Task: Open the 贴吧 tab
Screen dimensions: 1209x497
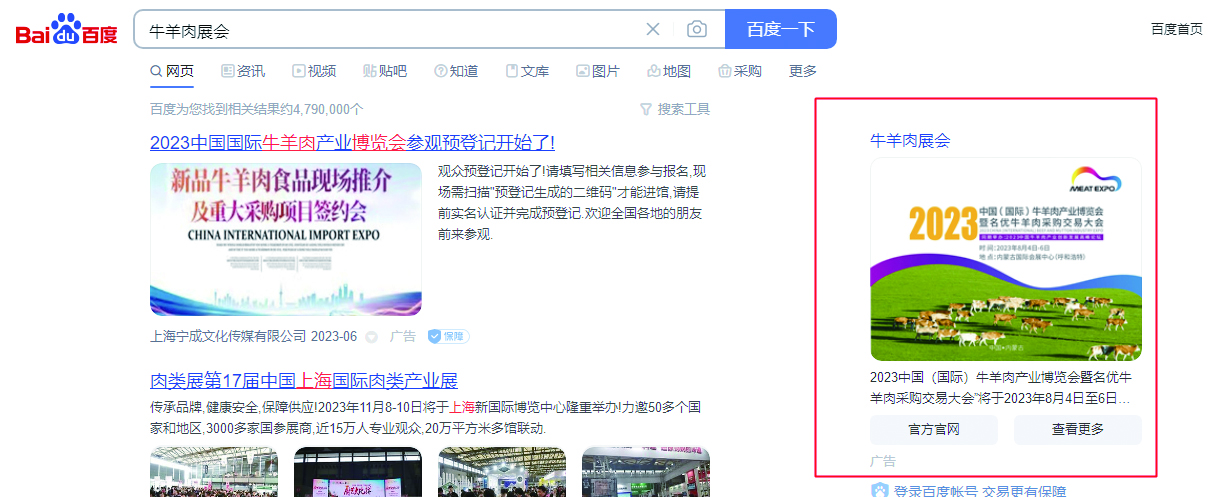Action: pyautogui.click(x=385, y=71)
